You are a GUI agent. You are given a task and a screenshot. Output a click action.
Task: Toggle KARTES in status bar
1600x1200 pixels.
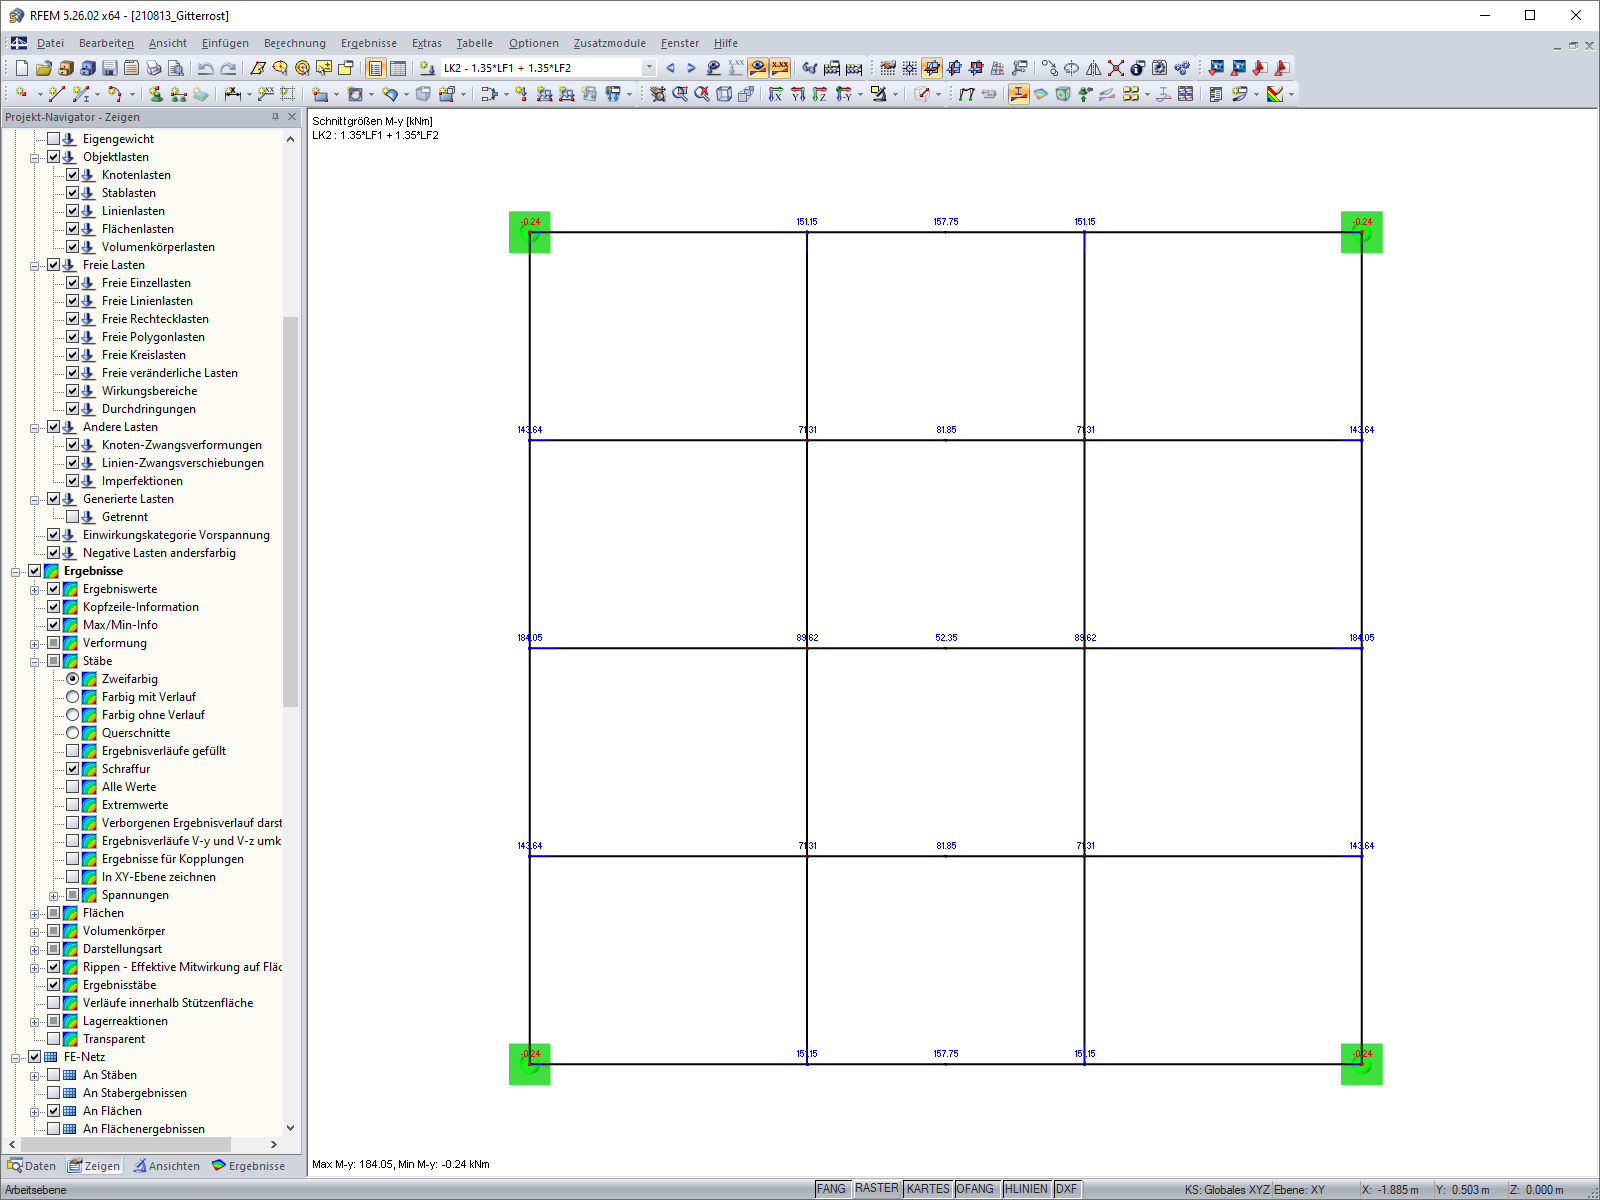tap(928, 1189)
